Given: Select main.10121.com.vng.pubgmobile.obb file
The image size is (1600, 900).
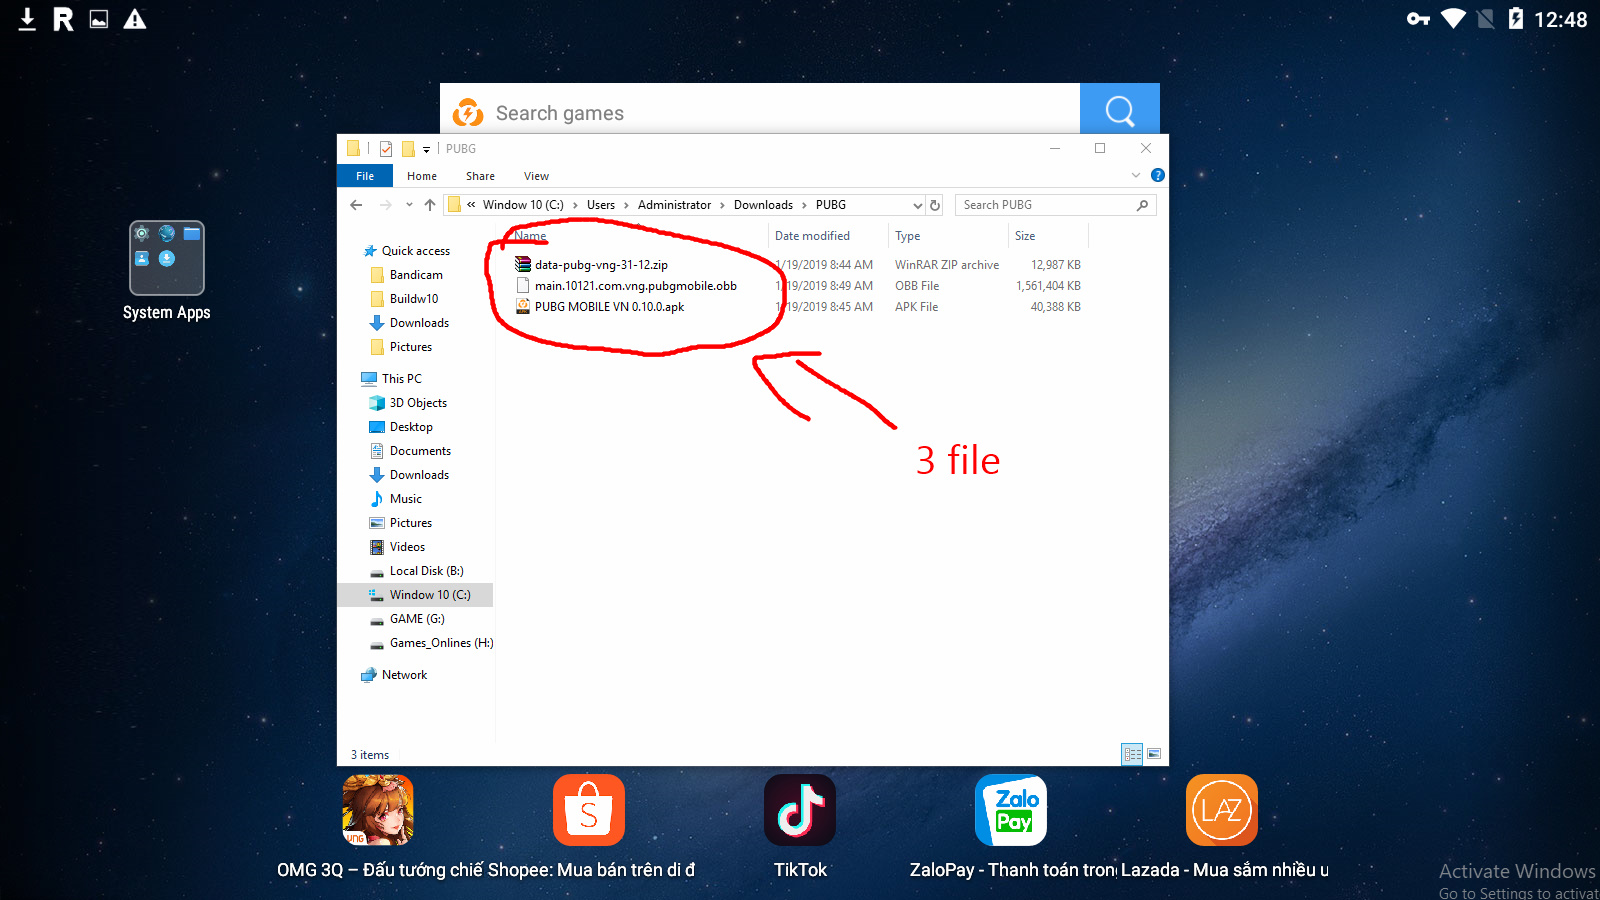Looking at the screenshot, I should click(635, 286).
